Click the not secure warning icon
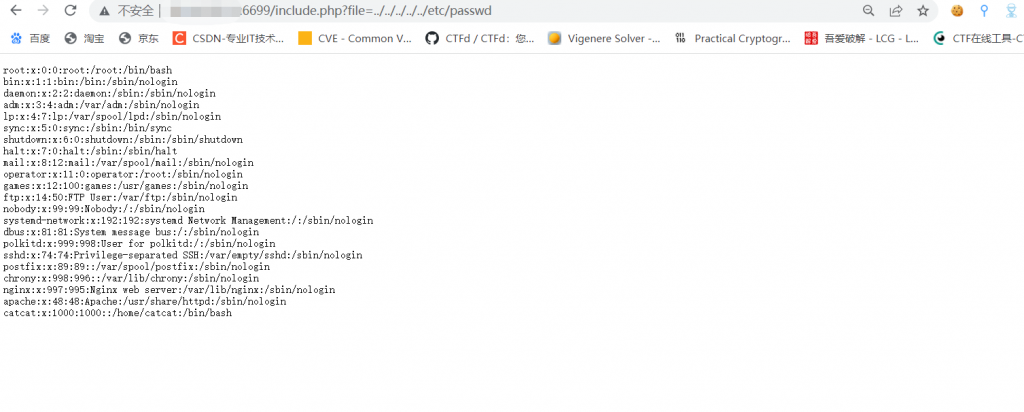This screenshot has height=412, width=1024. [x=105, y=11]
